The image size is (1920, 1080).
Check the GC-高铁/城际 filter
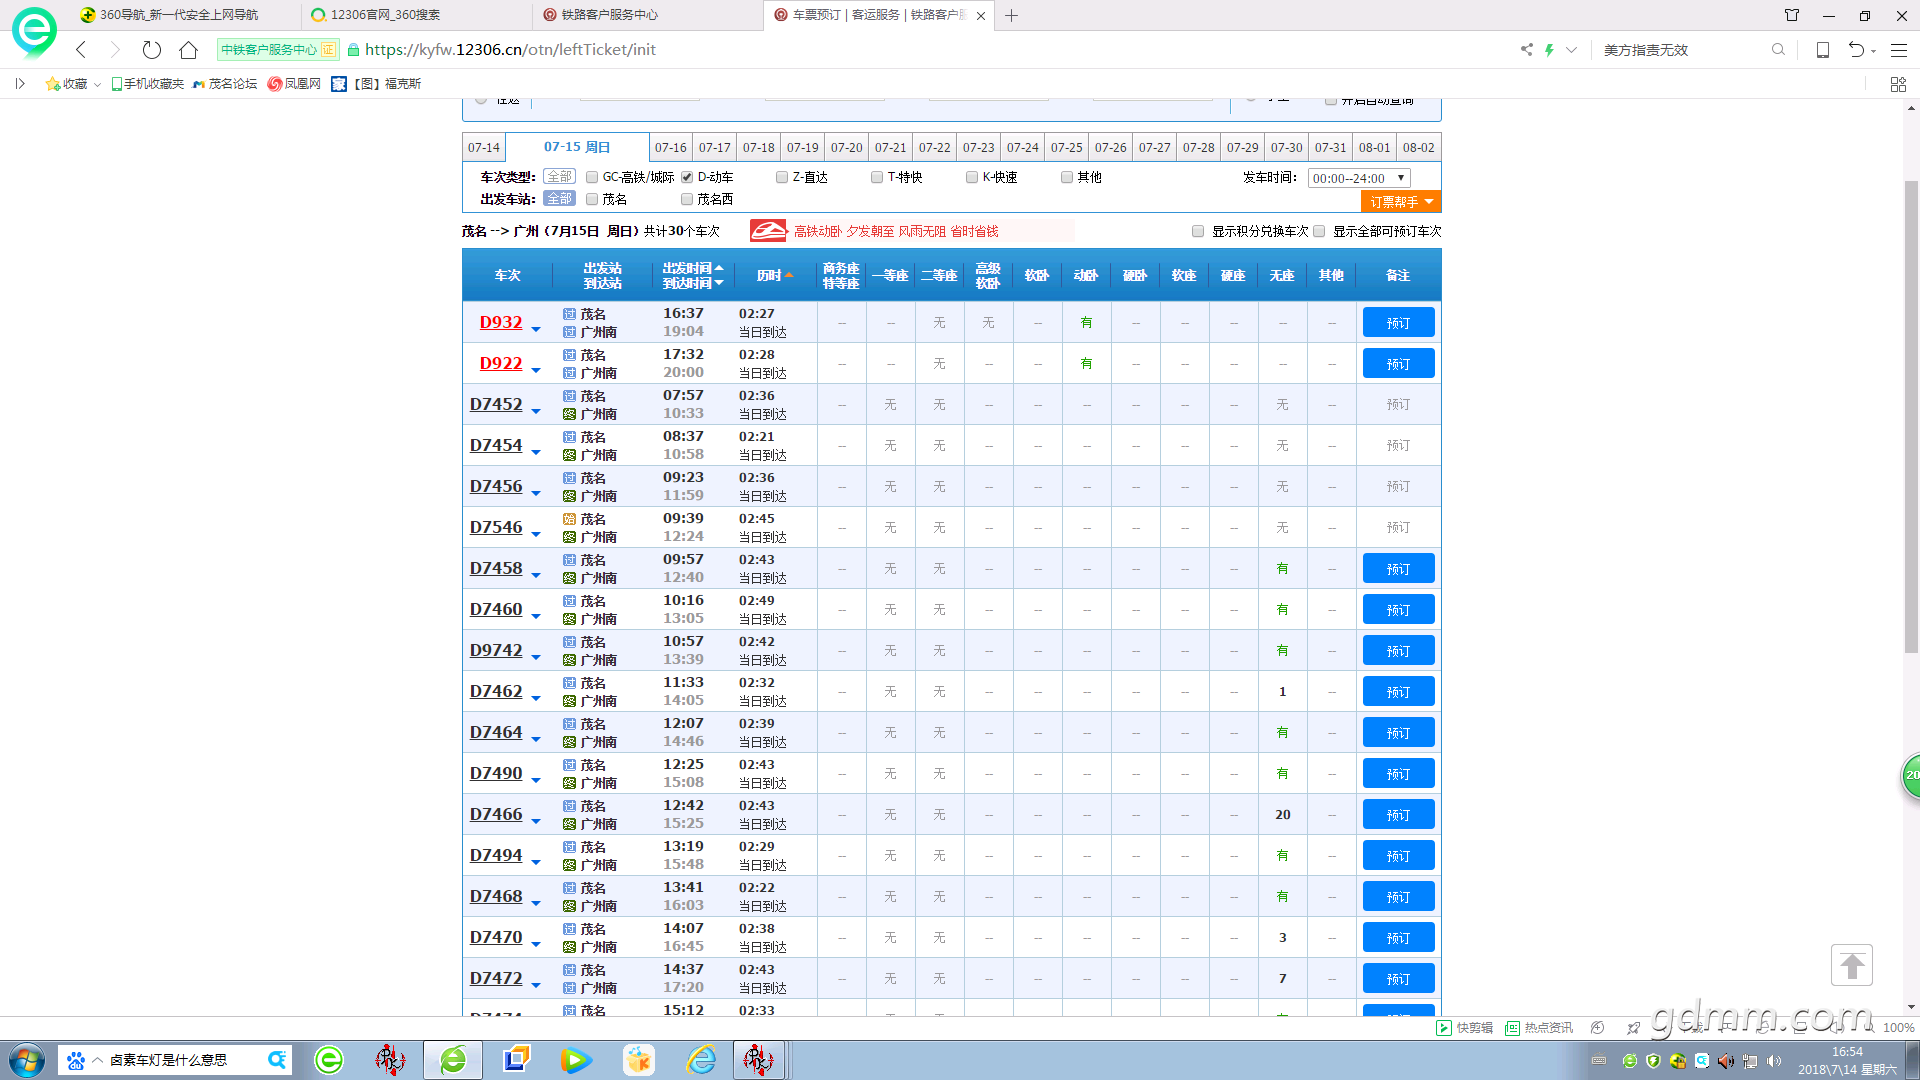(x=592, y=177)
